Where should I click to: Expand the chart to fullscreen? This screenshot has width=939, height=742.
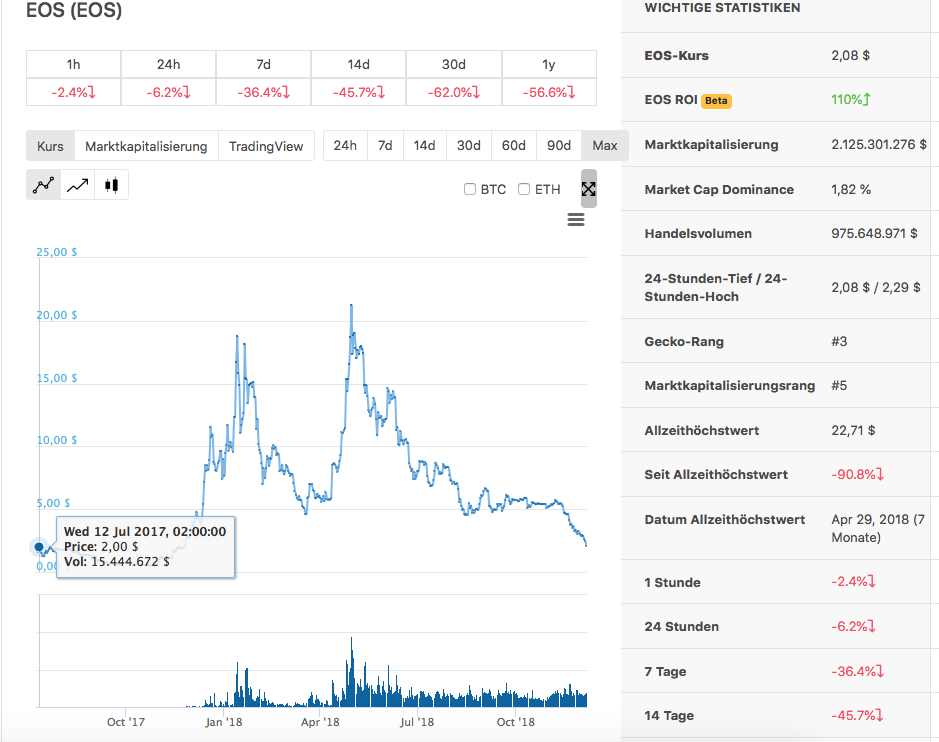pos(588,189)
